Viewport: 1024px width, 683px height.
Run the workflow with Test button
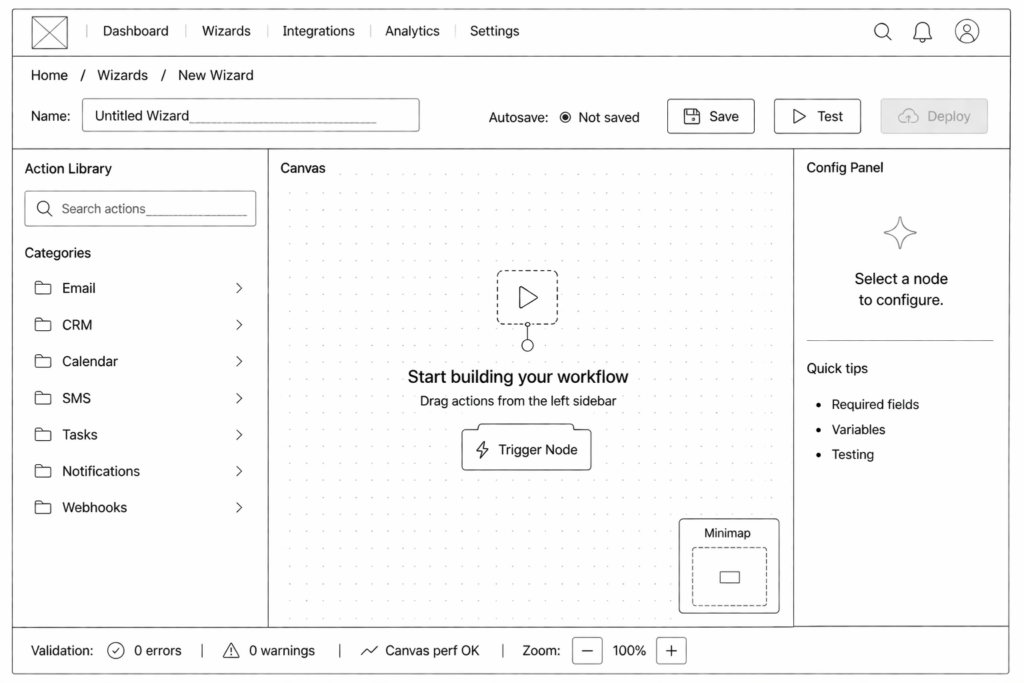click(817, 116)
